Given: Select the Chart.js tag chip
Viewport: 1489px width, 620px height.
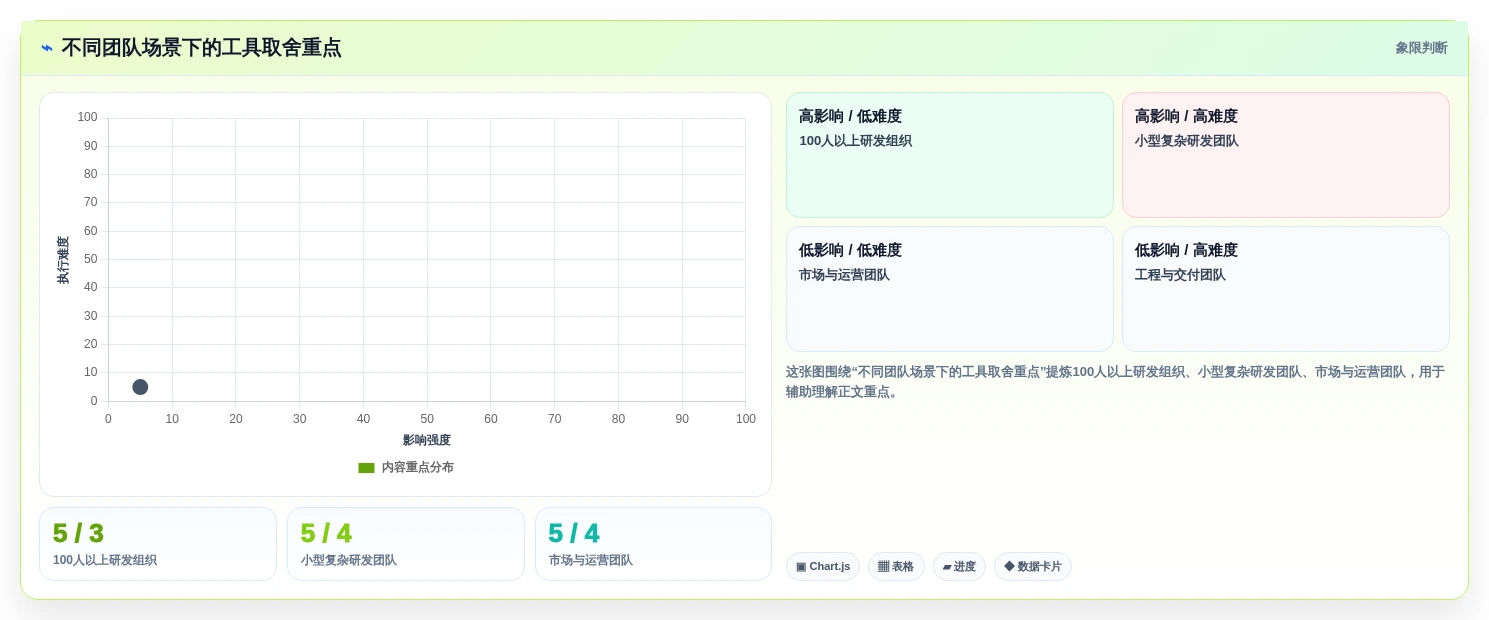Looking at the screenshot, I should point(822,567).
